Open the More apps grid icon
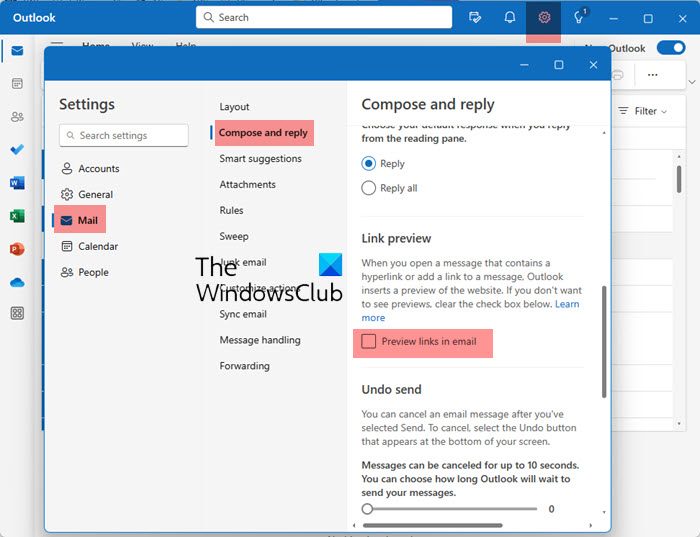 (x=17, y=313)
